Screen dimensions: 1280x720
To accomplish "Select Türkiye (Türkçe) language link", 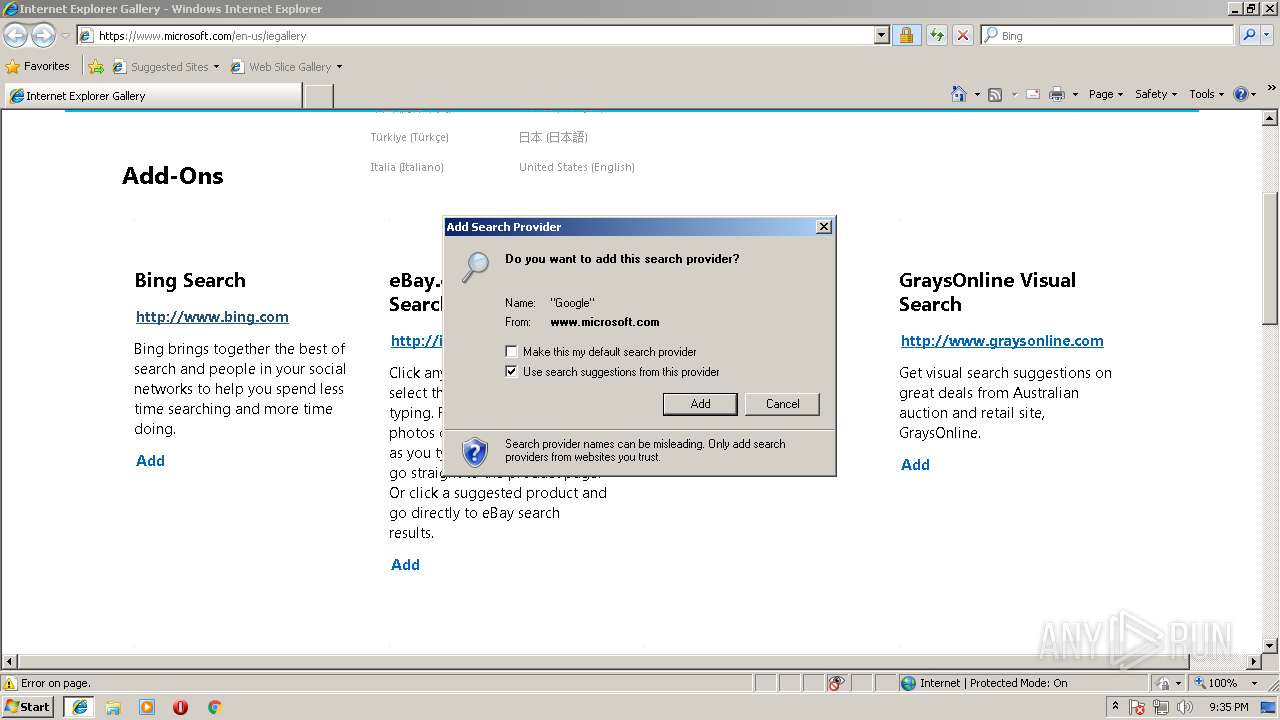I will tap(409, 137).
